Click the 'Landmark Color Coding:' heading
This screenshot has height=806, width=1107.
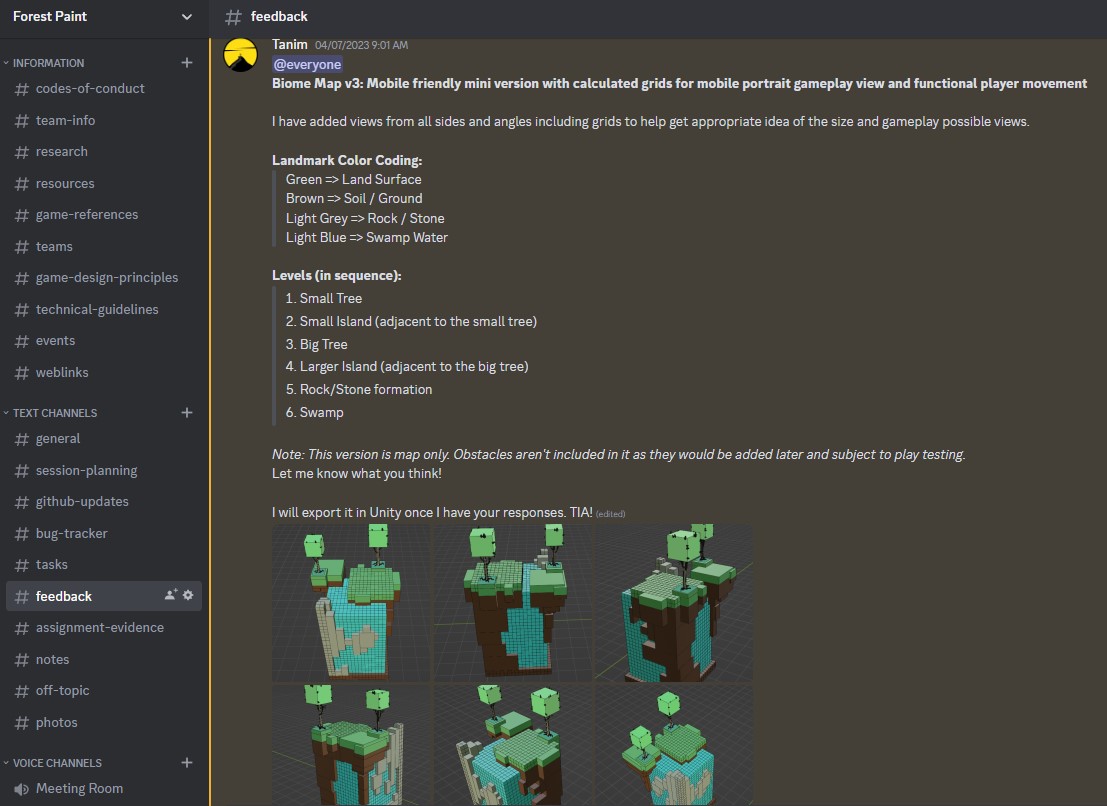[x=347, y=160]
